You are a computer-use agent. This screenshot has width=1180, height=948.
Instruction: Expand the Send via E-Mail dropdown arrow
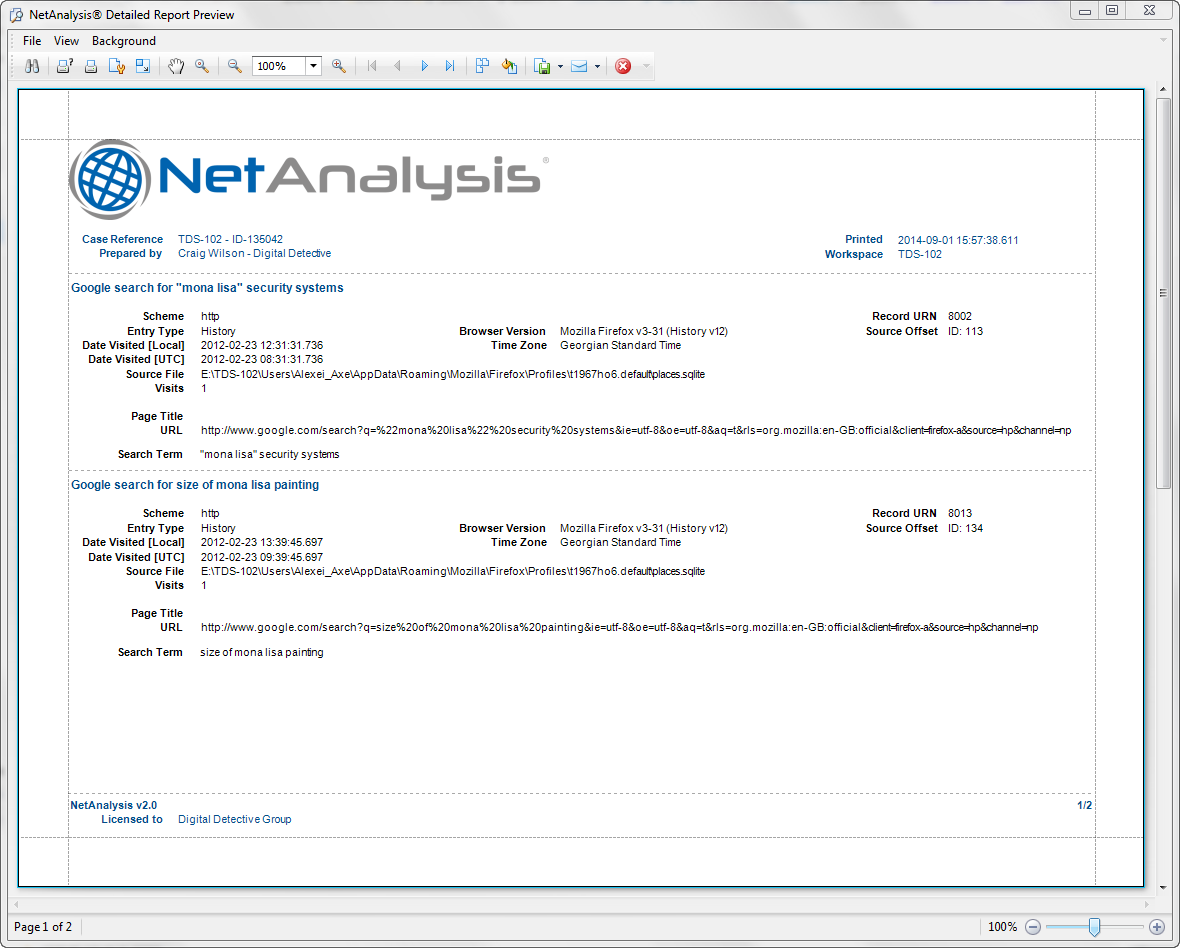[x=597, y=66]
